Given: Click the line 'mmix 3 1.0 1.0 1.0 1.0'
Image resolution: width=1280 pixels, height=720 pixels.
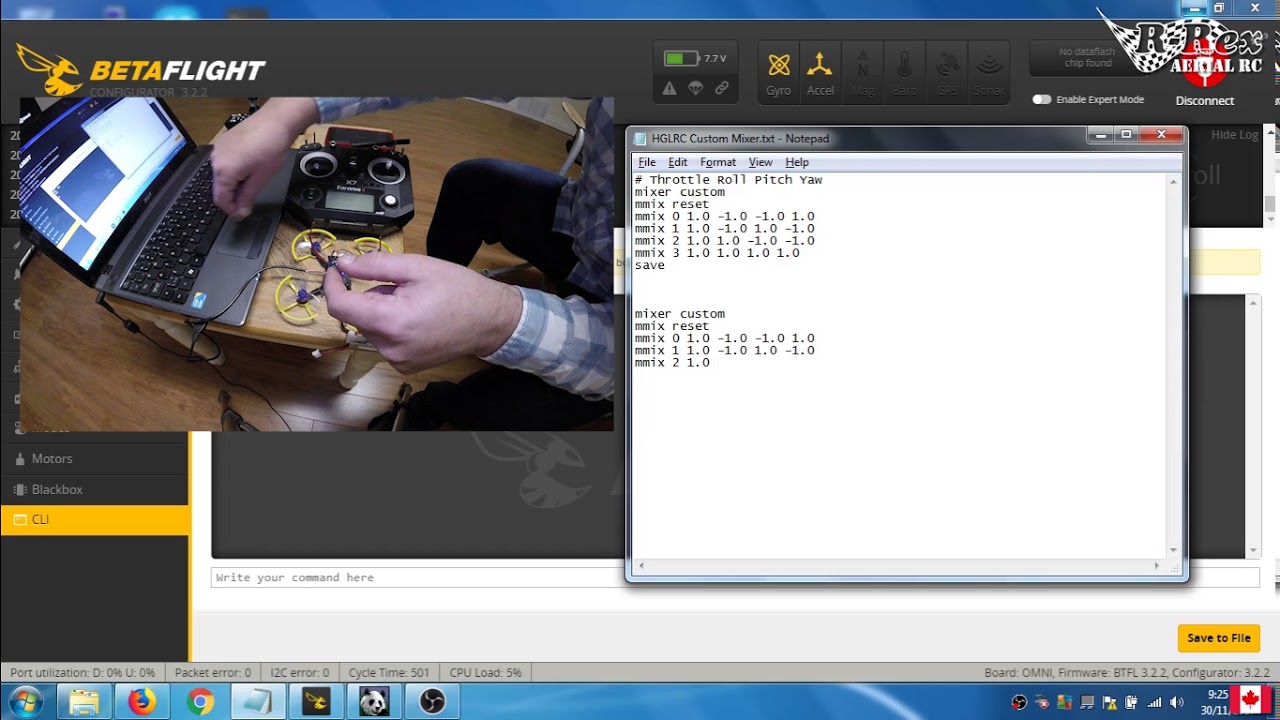Looking at the screenshot, I should (x=717, y=253).
